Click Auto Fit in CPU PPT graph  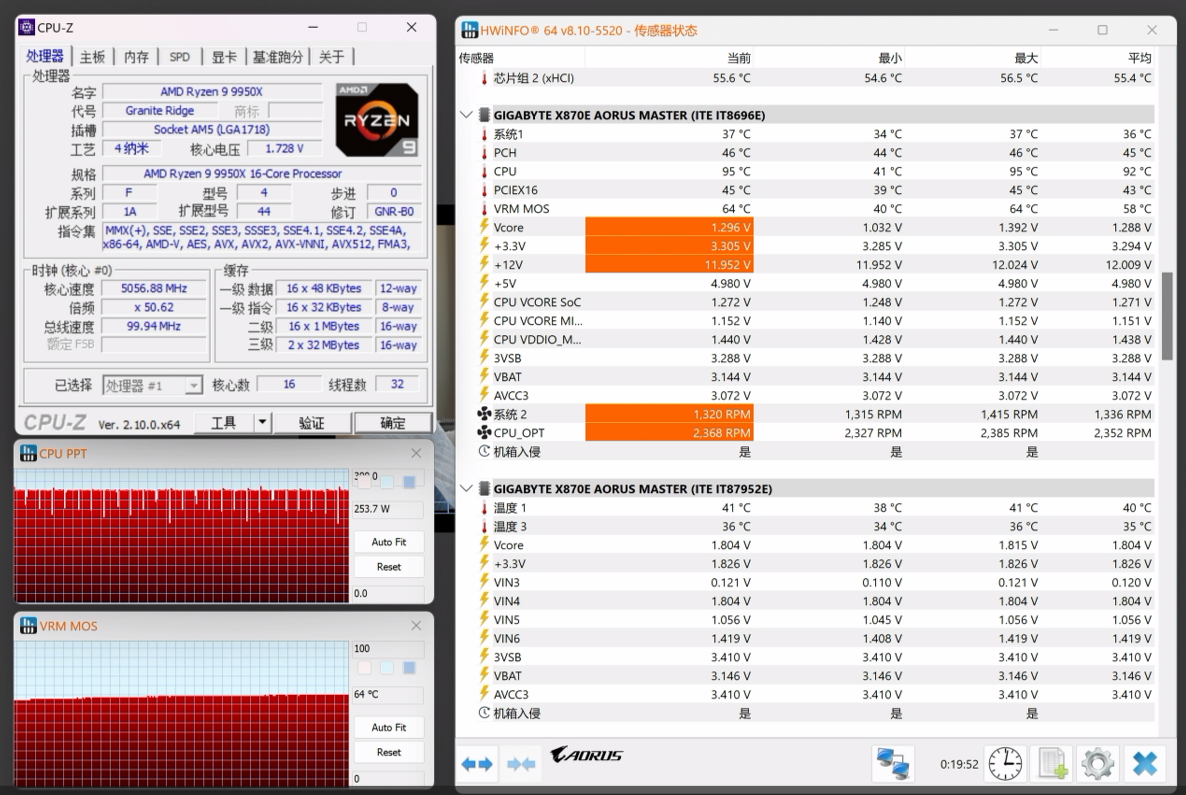point(388,542)
